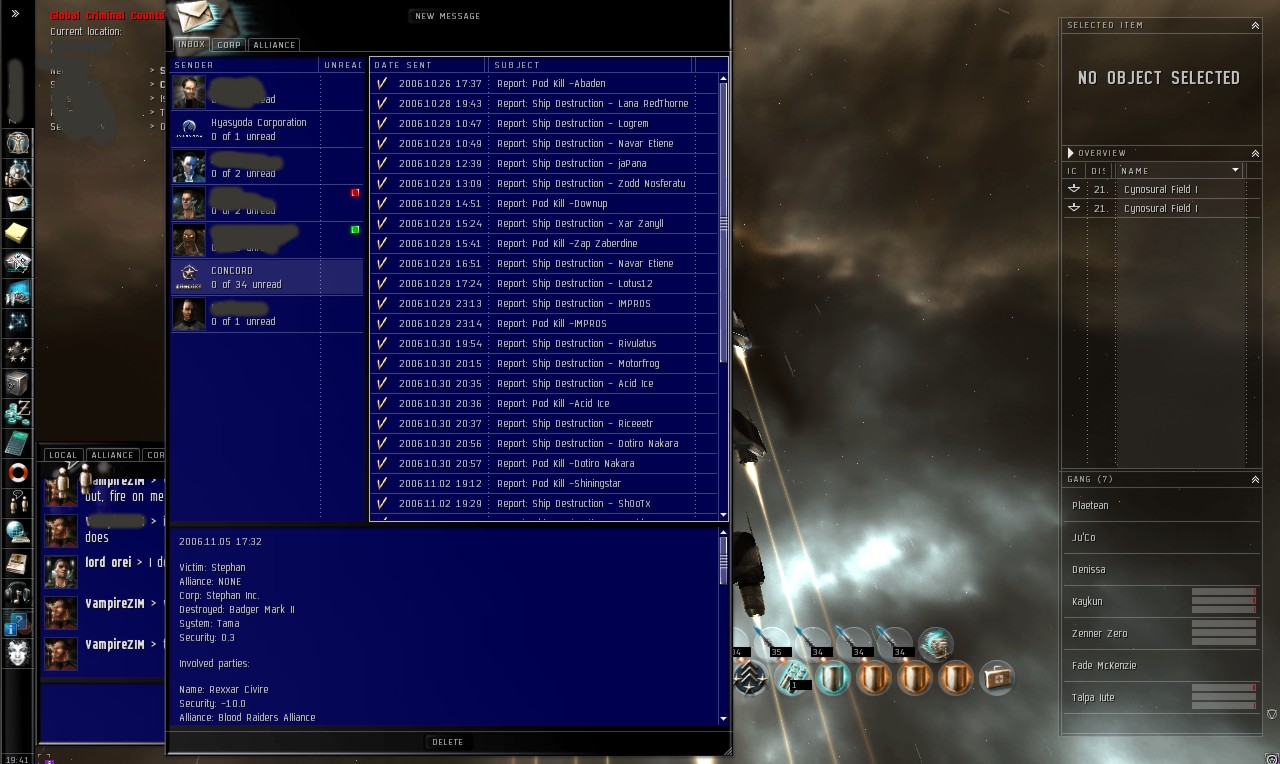Click checkmark beside Ship Destruction - Logrem
This screenshot has width=1280, height=764.
click(x=382, y=123)
